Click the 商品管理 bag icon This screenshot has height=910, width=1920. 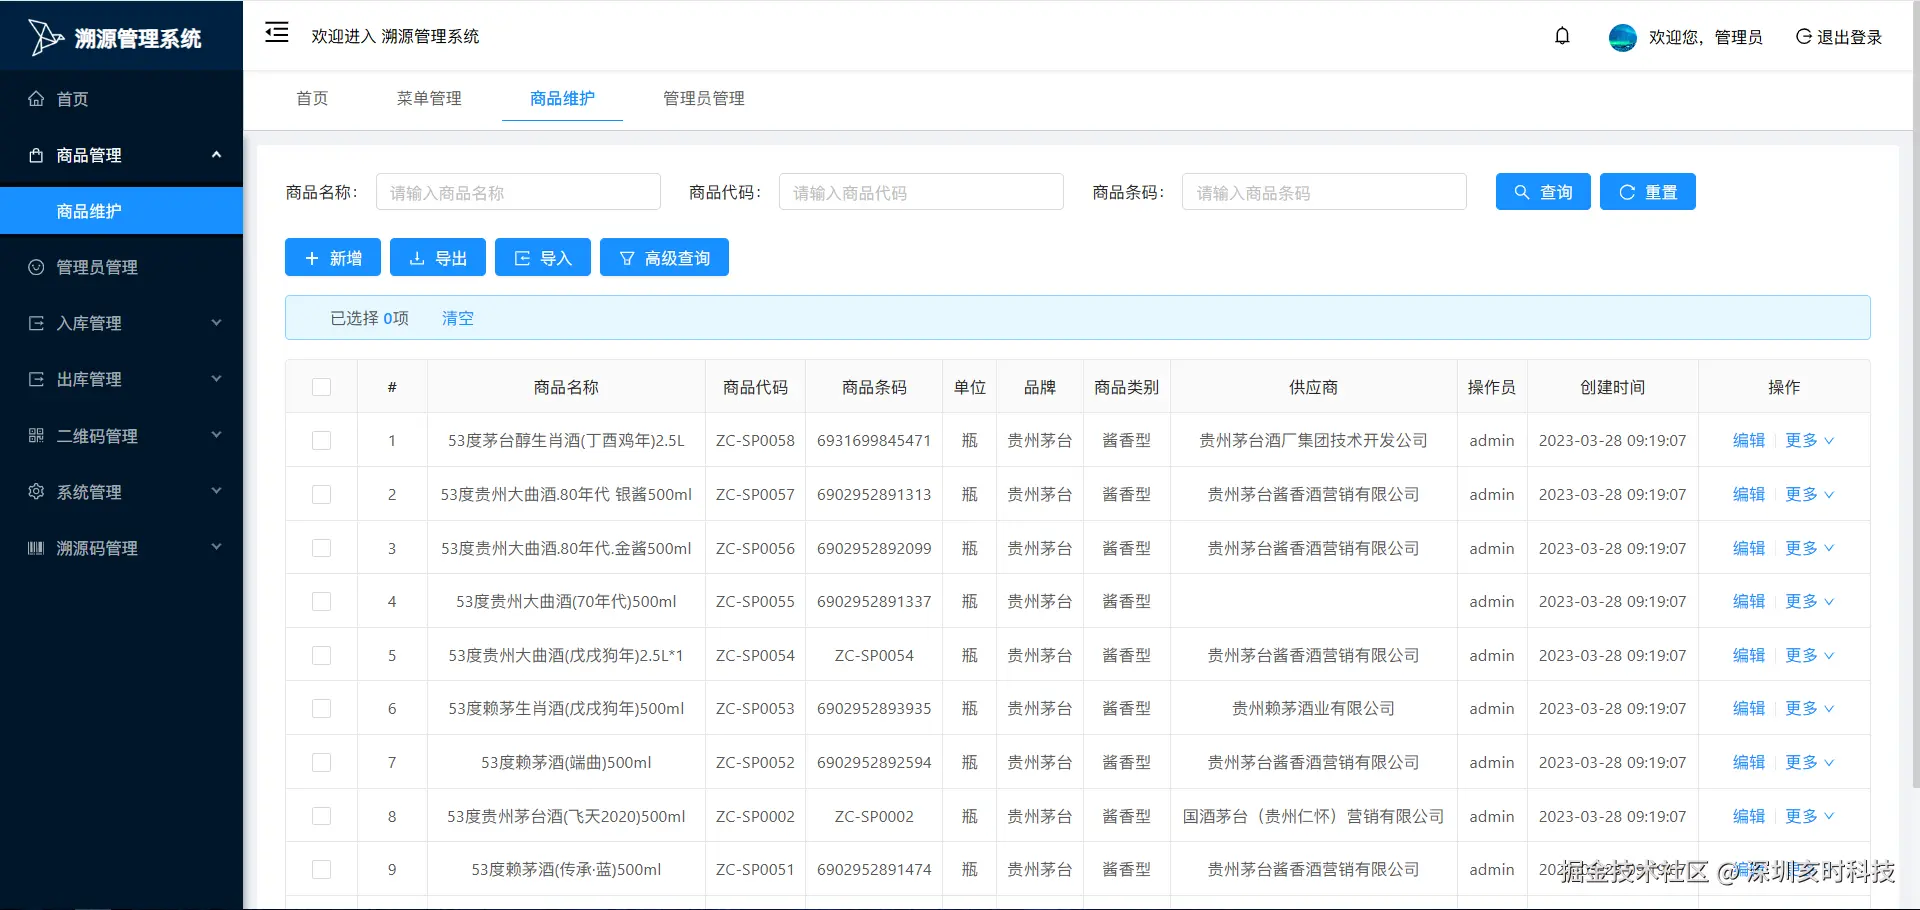click(x=36, y=155)
